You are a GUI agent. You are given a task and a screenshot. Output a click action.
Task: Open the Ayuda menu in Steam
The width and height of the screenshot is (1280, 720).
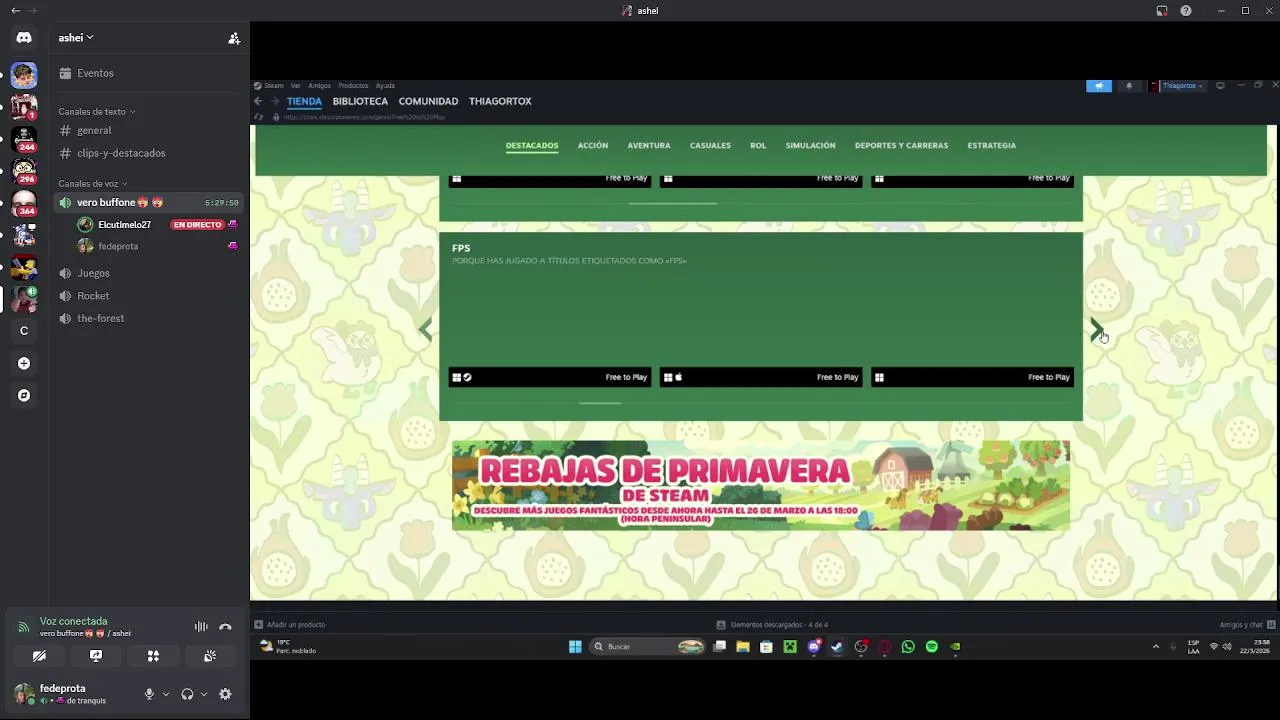click(x=385, y=86)
